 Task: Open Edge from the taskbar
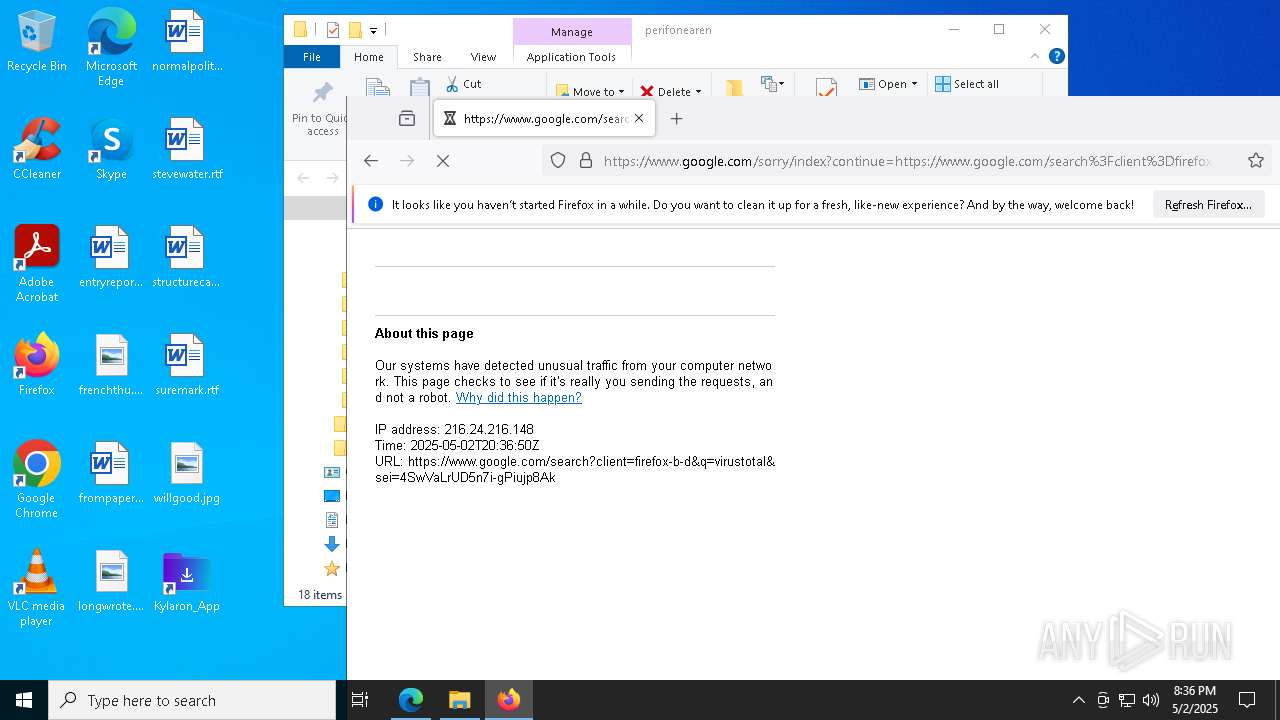coord(411,700)
